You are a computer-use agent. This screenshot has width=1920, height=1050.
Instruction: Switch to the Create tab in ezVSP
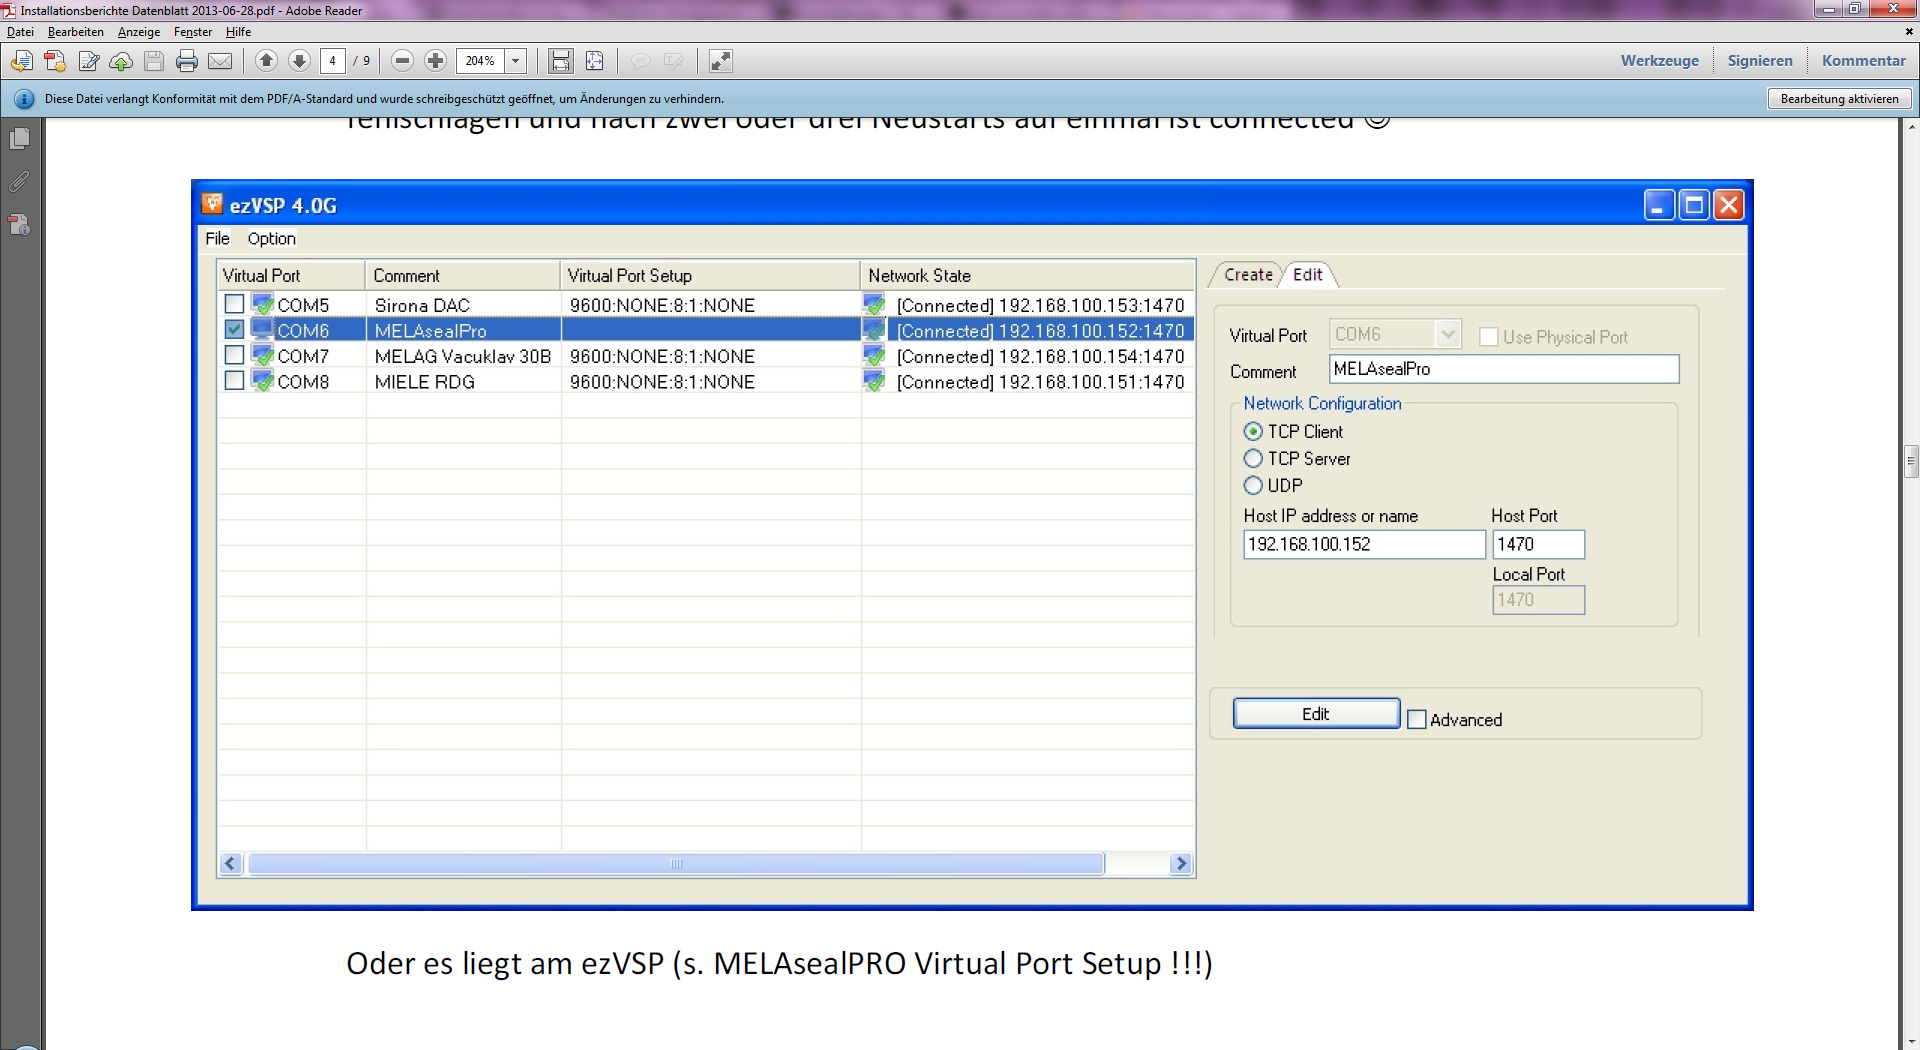(1248, 274)
